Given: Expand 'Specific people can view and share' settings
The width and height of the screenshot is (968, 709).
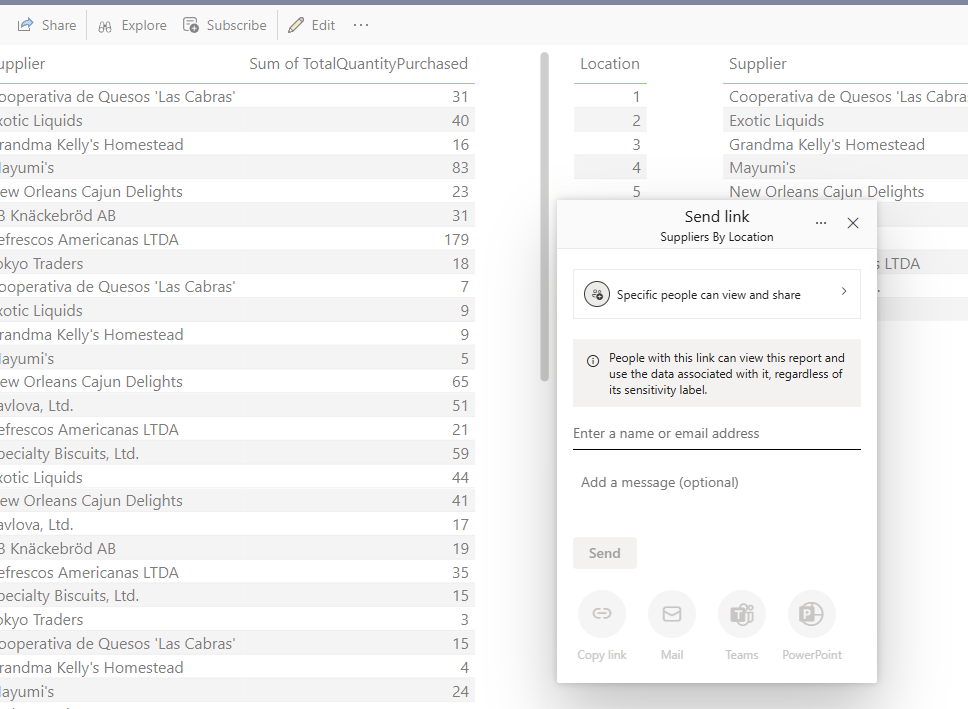Looking at the screenshot, I should pyautogui.click(x=716, y=293).
